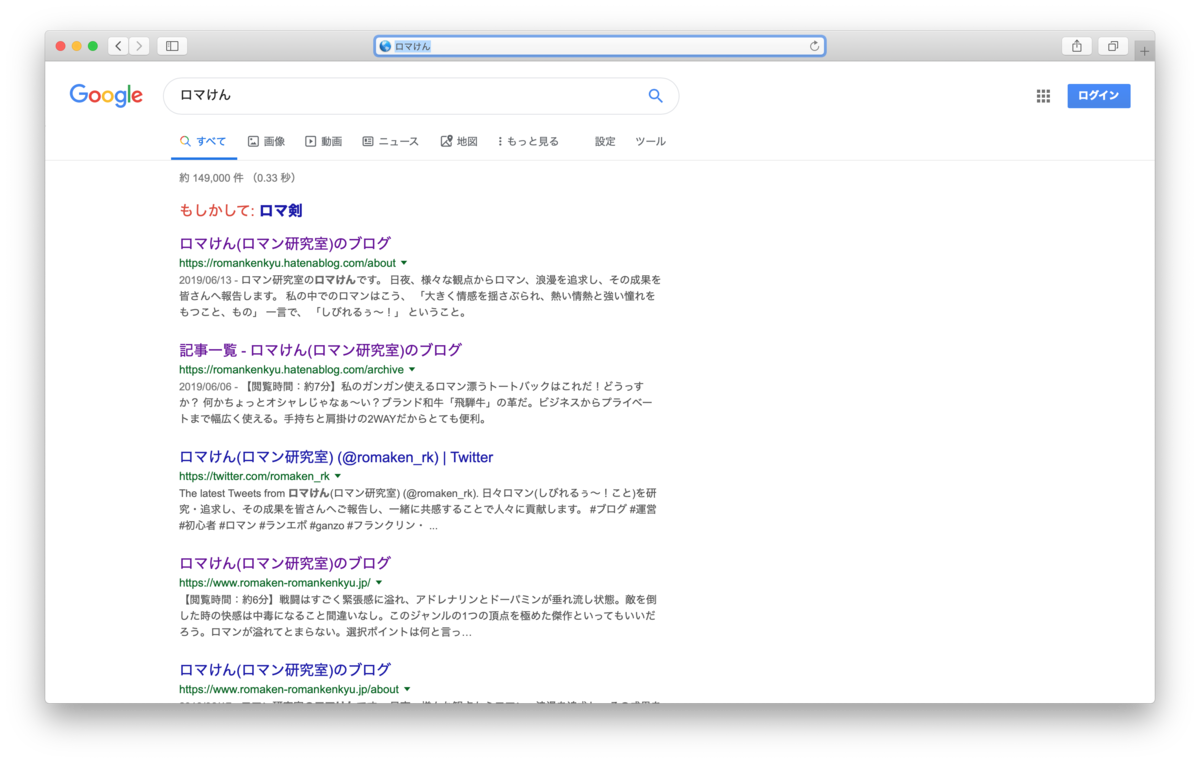Click the もしかして: label
The width and height of the screenshot is (1200, 763).
tap(217, 211)
